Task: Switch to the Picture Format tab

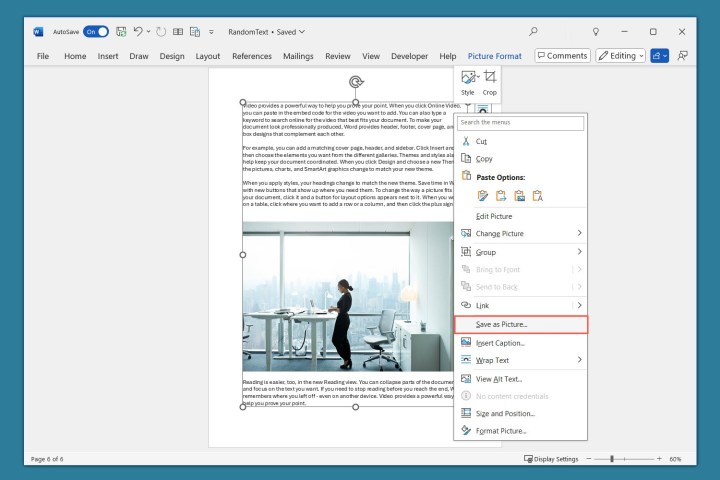Action: pos(494,57)
